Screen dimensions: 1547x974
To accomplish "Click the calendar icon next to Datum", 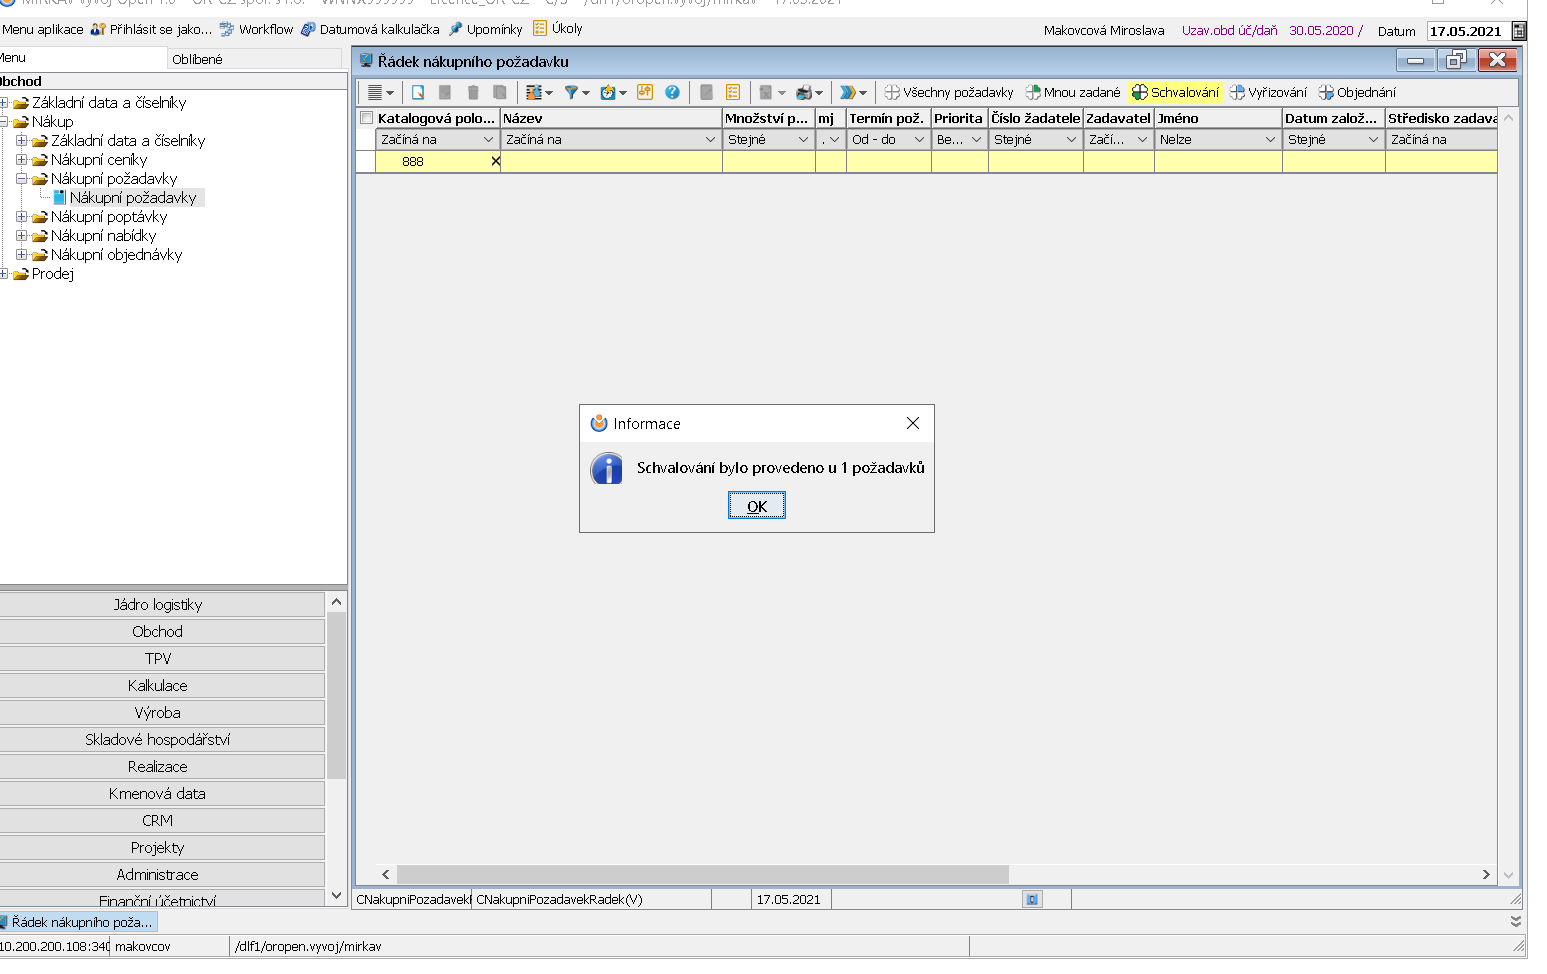I will [1519, 31].
